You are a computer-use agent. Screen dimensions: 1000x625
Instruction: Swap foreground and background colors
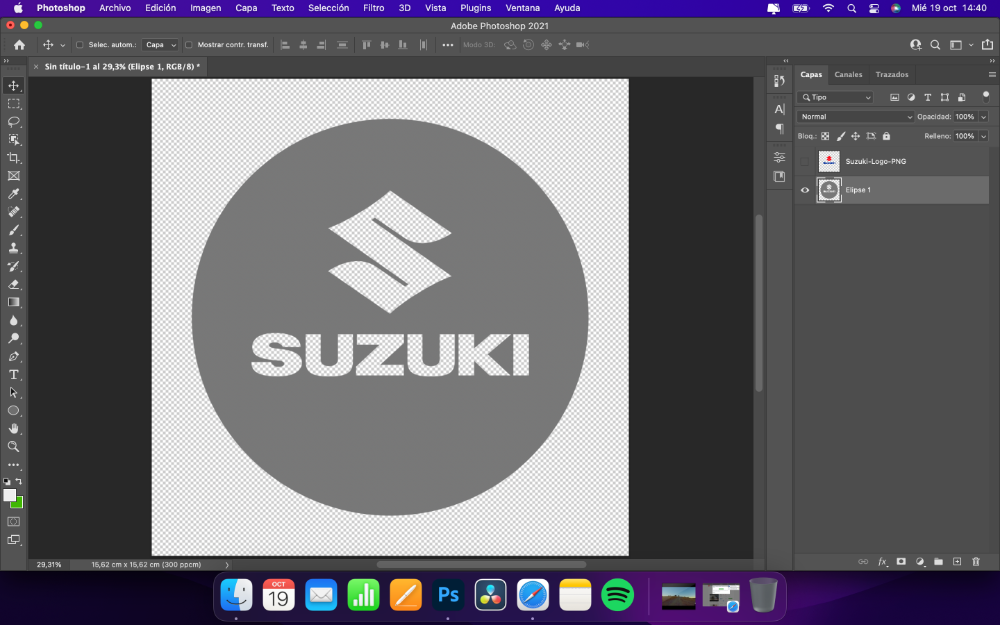click(19, 482)
